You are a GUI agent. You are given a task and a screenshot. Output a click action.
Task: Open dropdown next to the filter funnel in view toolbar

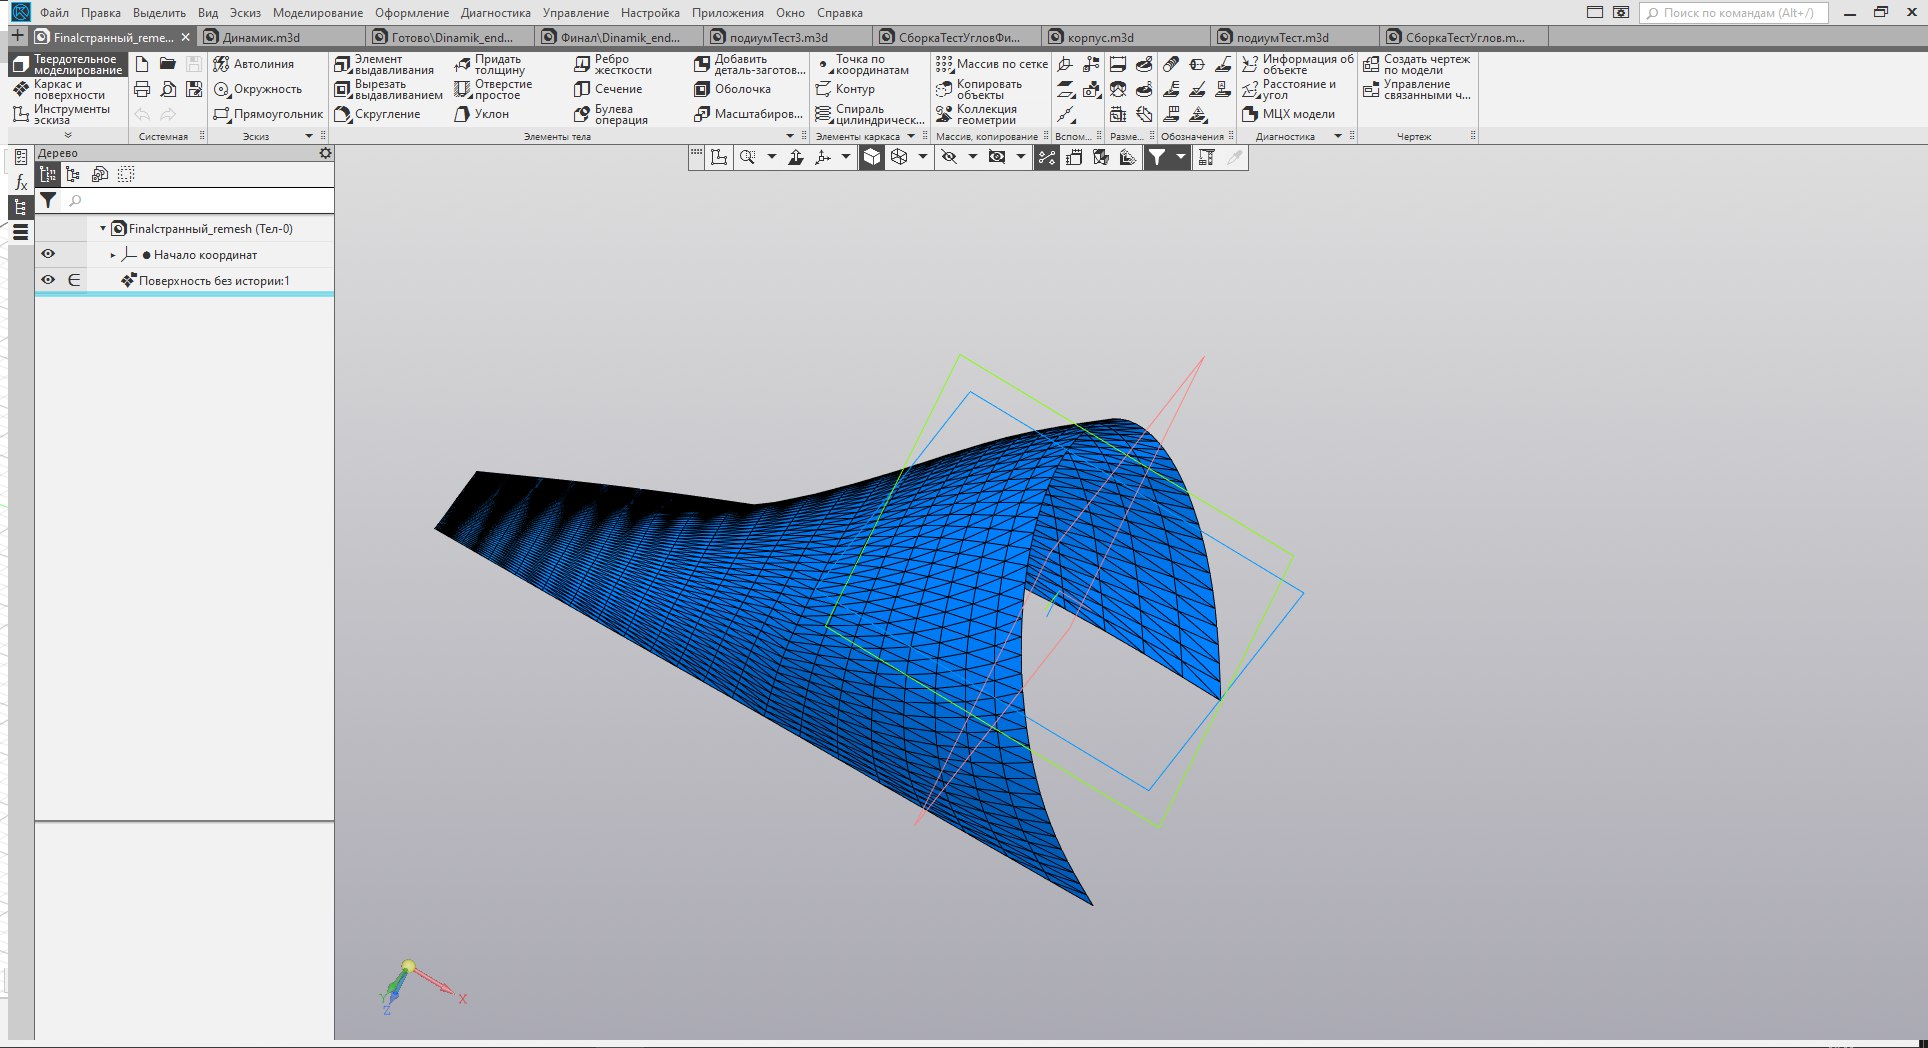pos(1181,157)
